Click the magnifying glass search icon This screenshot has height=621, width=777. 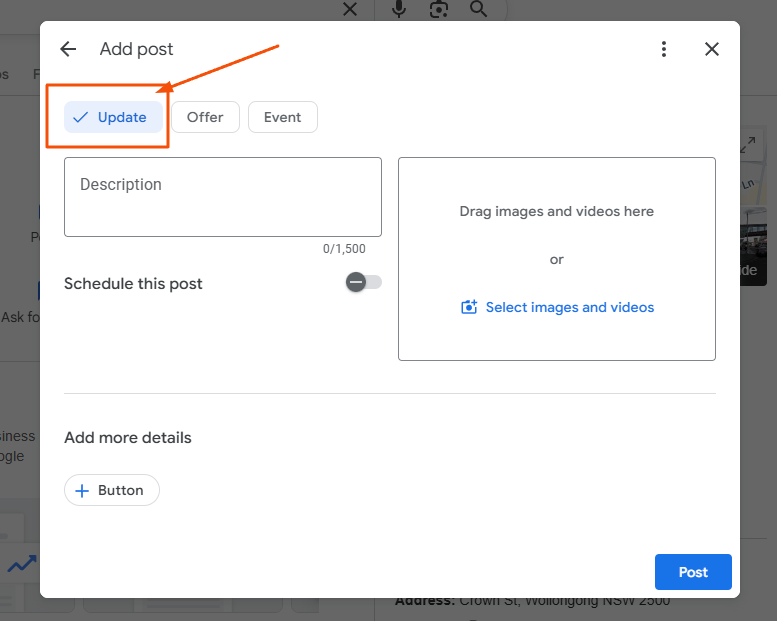click(478, 9)
